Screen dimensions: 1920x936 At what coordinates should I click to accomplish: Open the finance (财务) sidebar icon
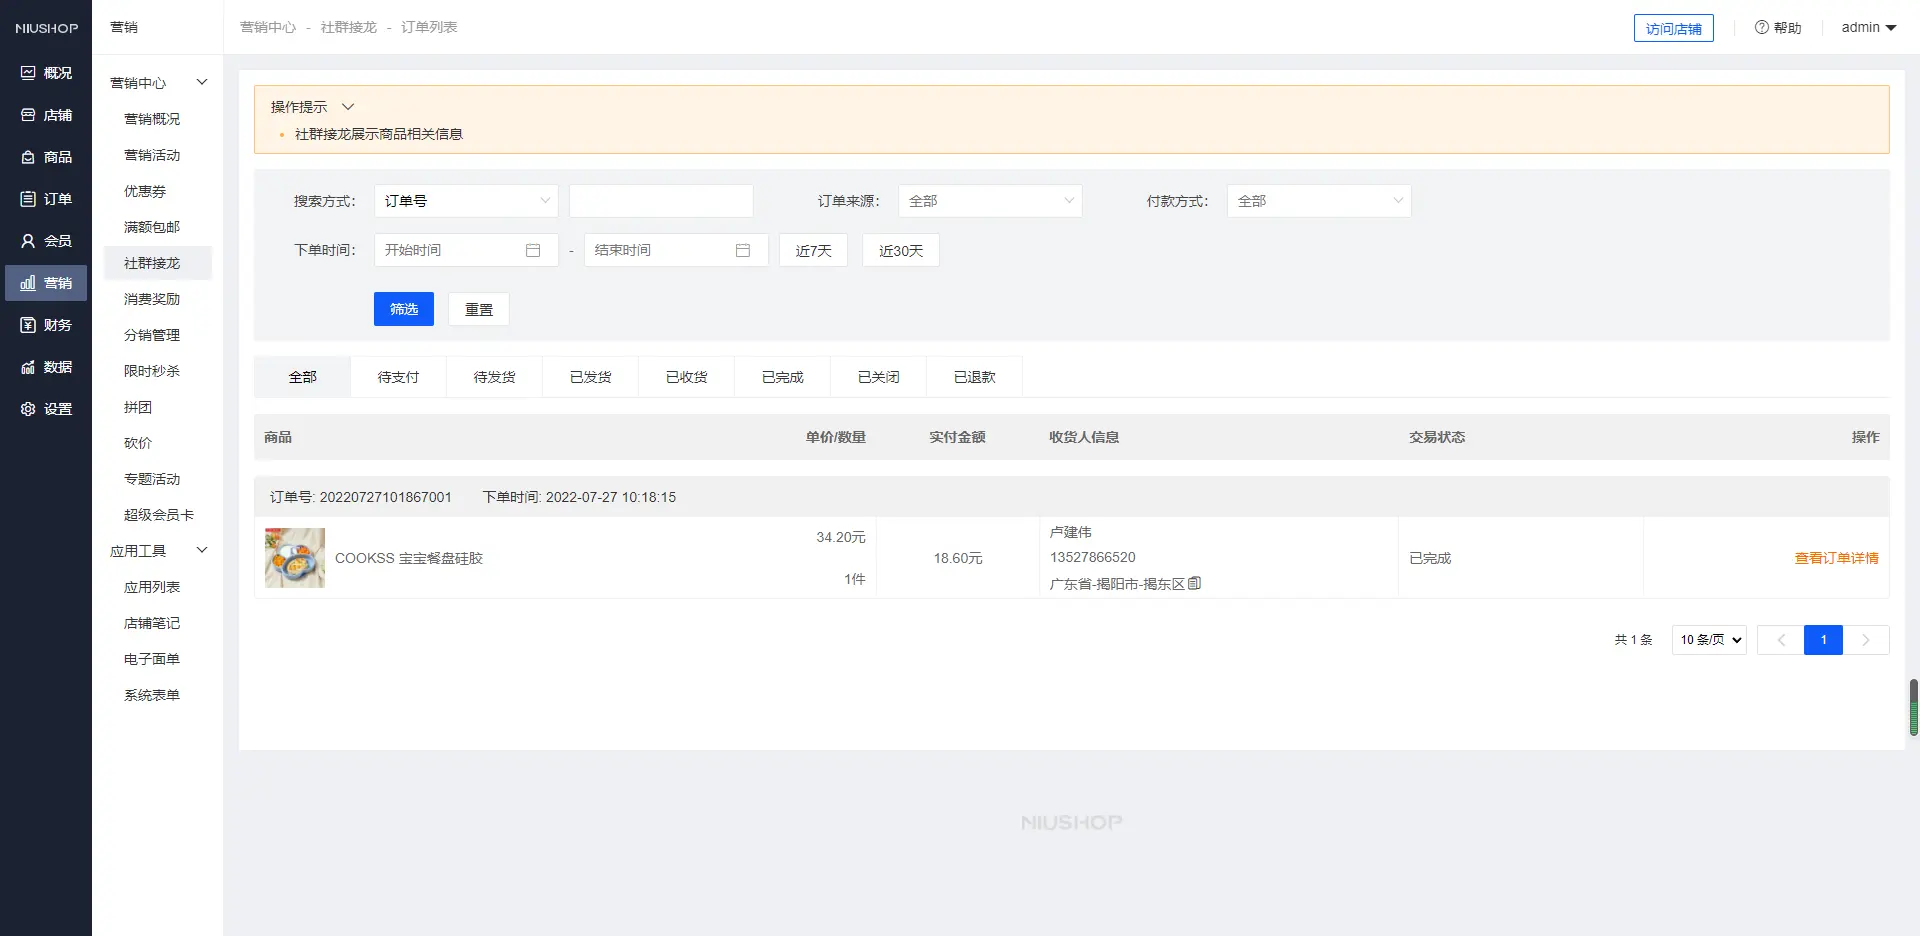(28, 325)
